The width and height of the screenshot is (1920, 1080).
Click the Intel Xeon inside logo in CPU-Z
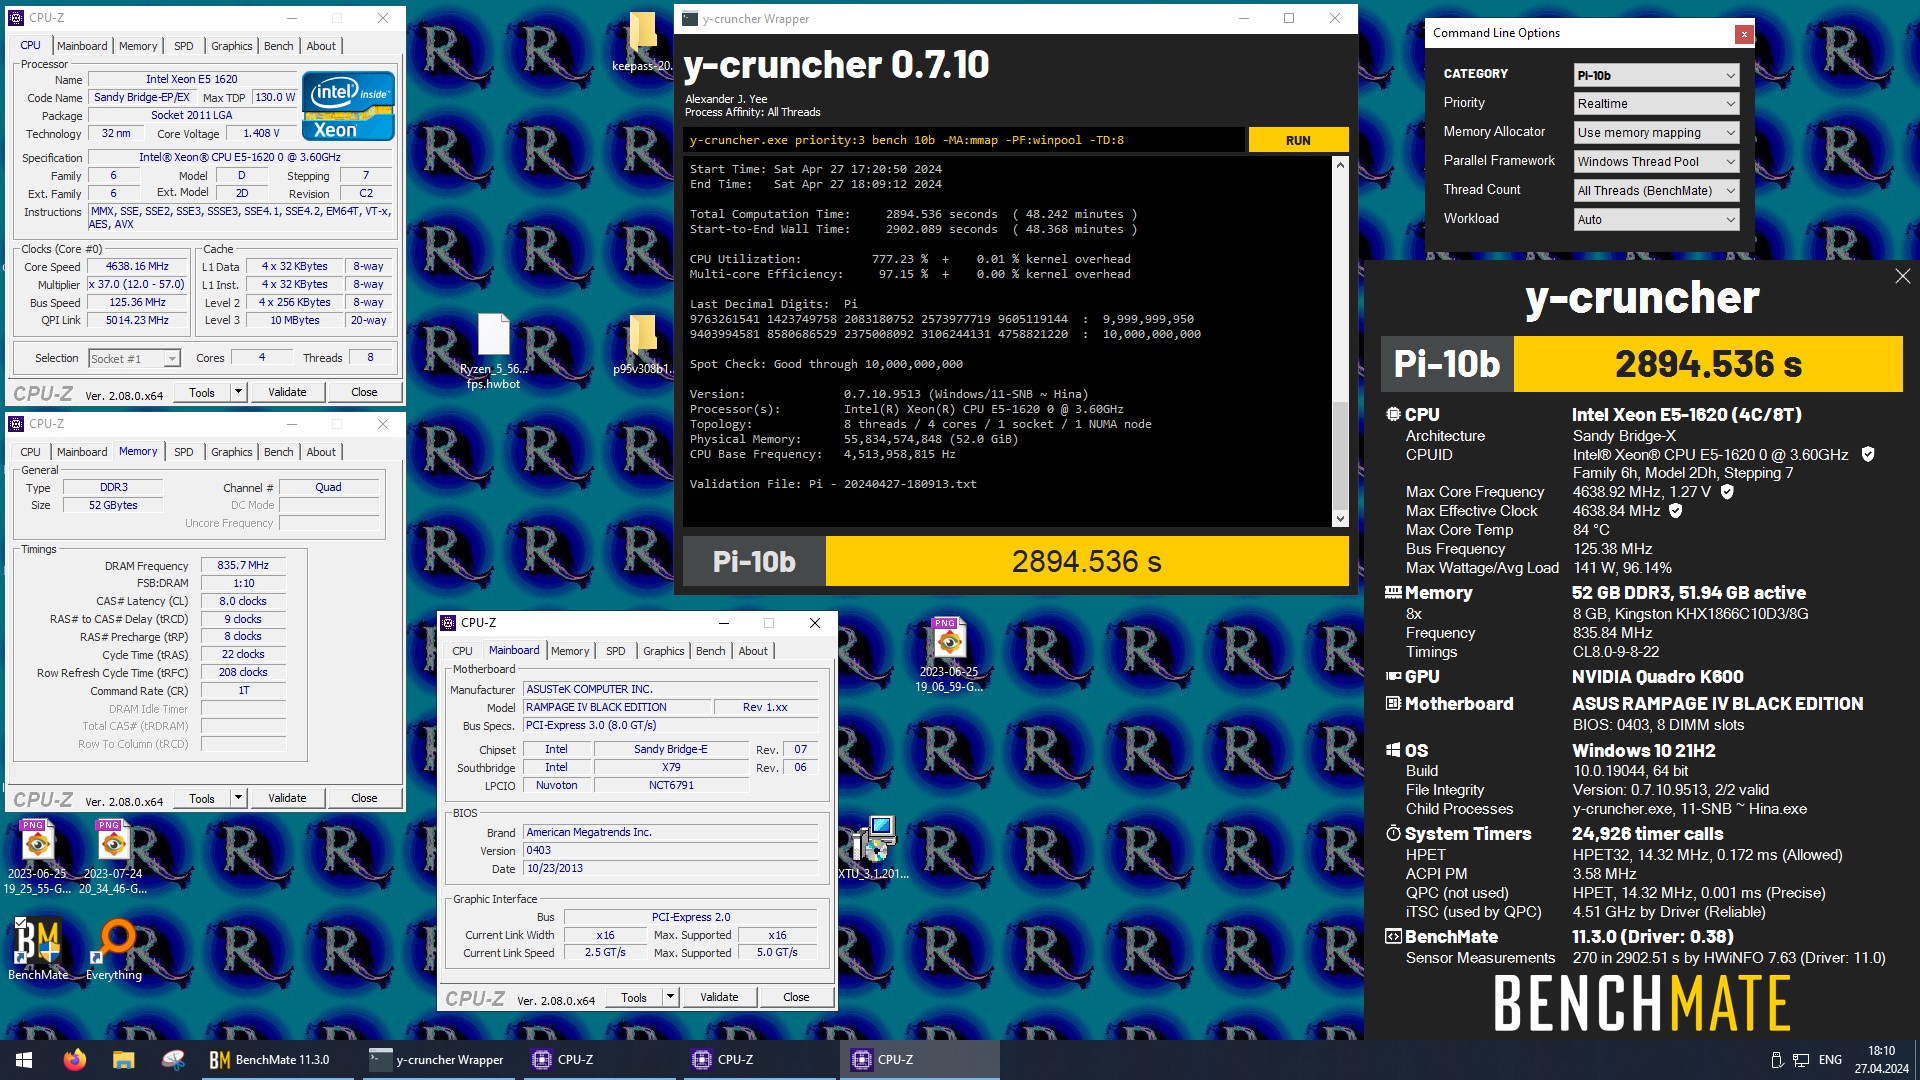click(348, 105)
